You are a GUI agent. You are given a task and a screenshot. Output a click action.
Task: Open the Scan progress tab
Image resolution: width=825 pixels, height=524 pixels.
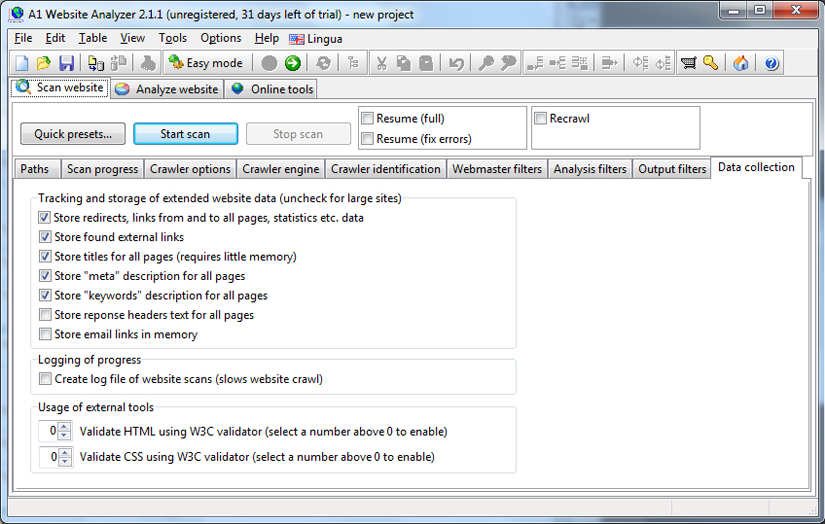pyautogui.click(x=103, y=169)
